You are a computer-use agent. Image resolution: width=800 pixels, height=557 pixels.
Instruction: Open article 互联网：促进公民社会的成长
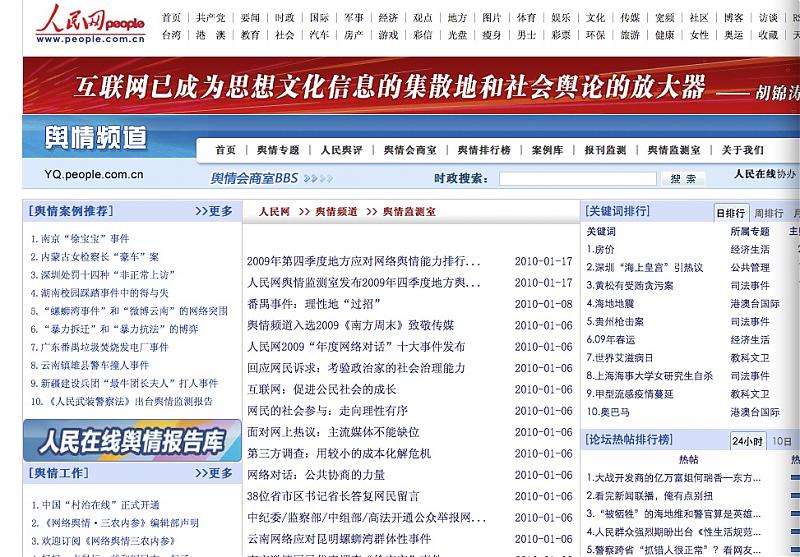tap(321, 389)
